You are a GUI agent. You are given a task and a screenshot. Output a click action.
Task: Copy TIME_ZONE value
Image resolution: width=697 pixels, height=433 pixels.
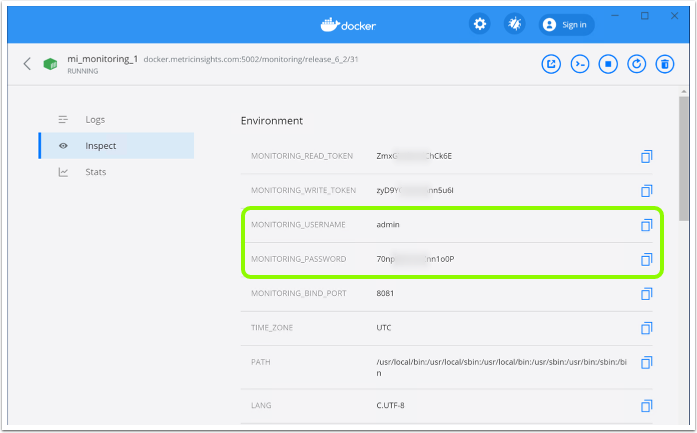[x=646, y=328]
